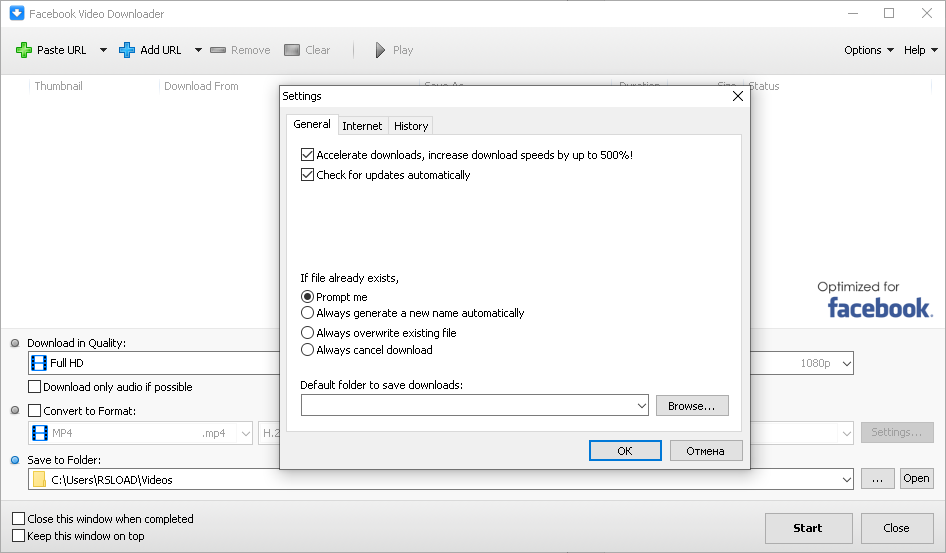Image resolution: width=946 pixels, height=553 pixels.
Task: Uncheck Check for updates automatically
Action: coord(307,175)
